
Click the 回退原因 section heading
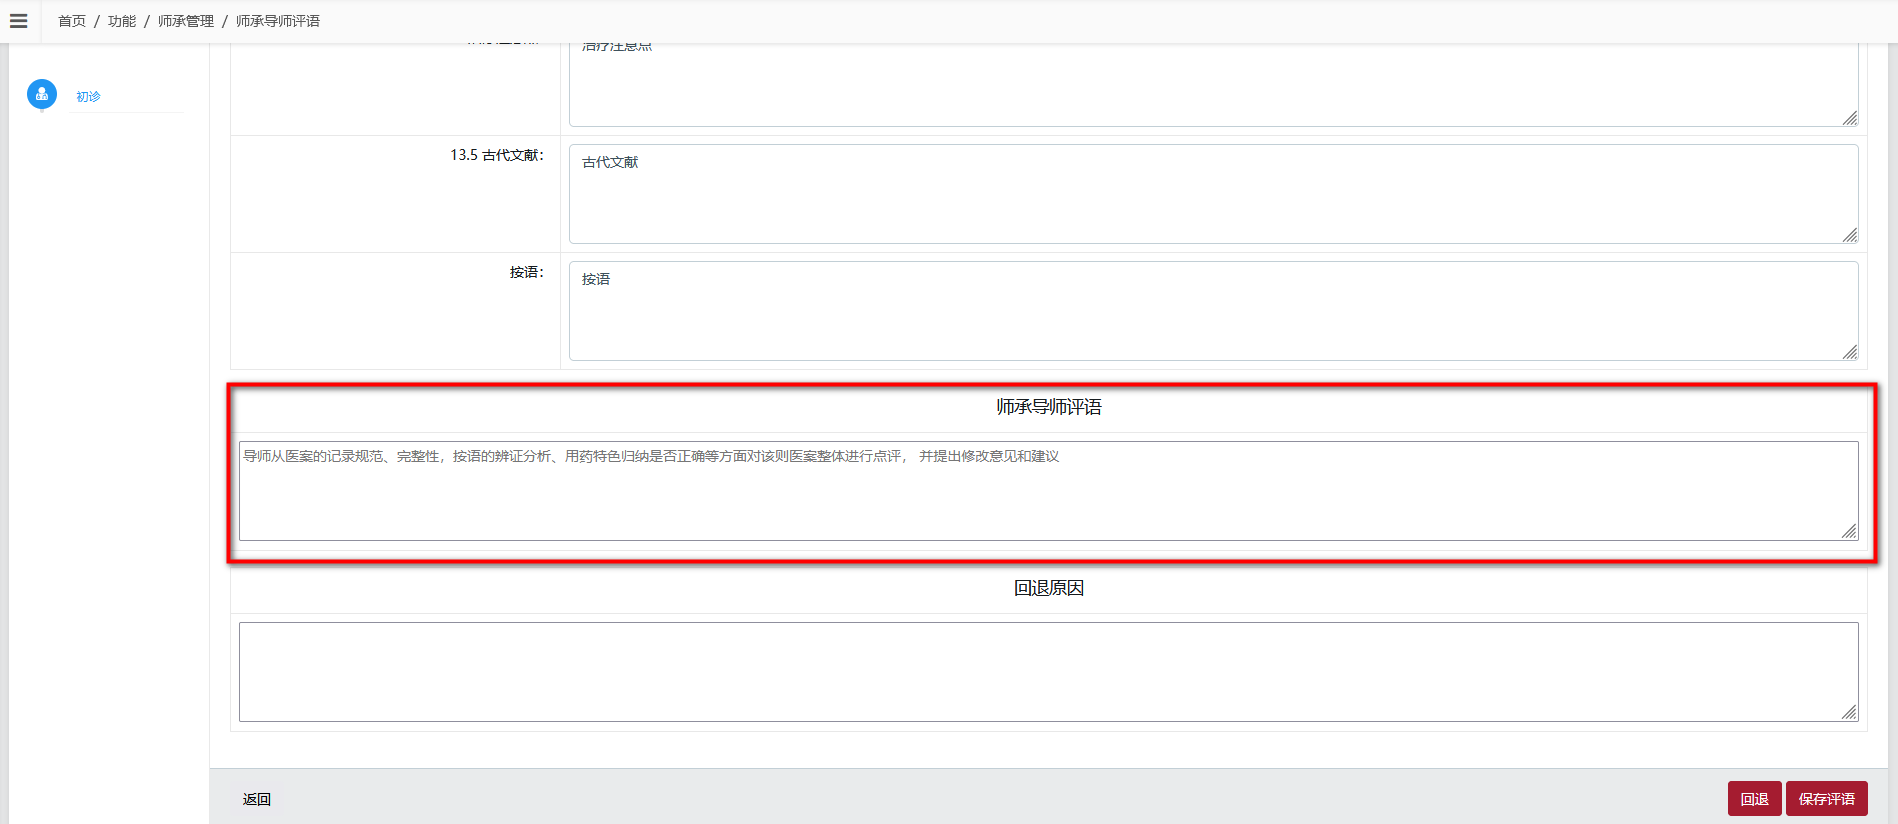1049,588
